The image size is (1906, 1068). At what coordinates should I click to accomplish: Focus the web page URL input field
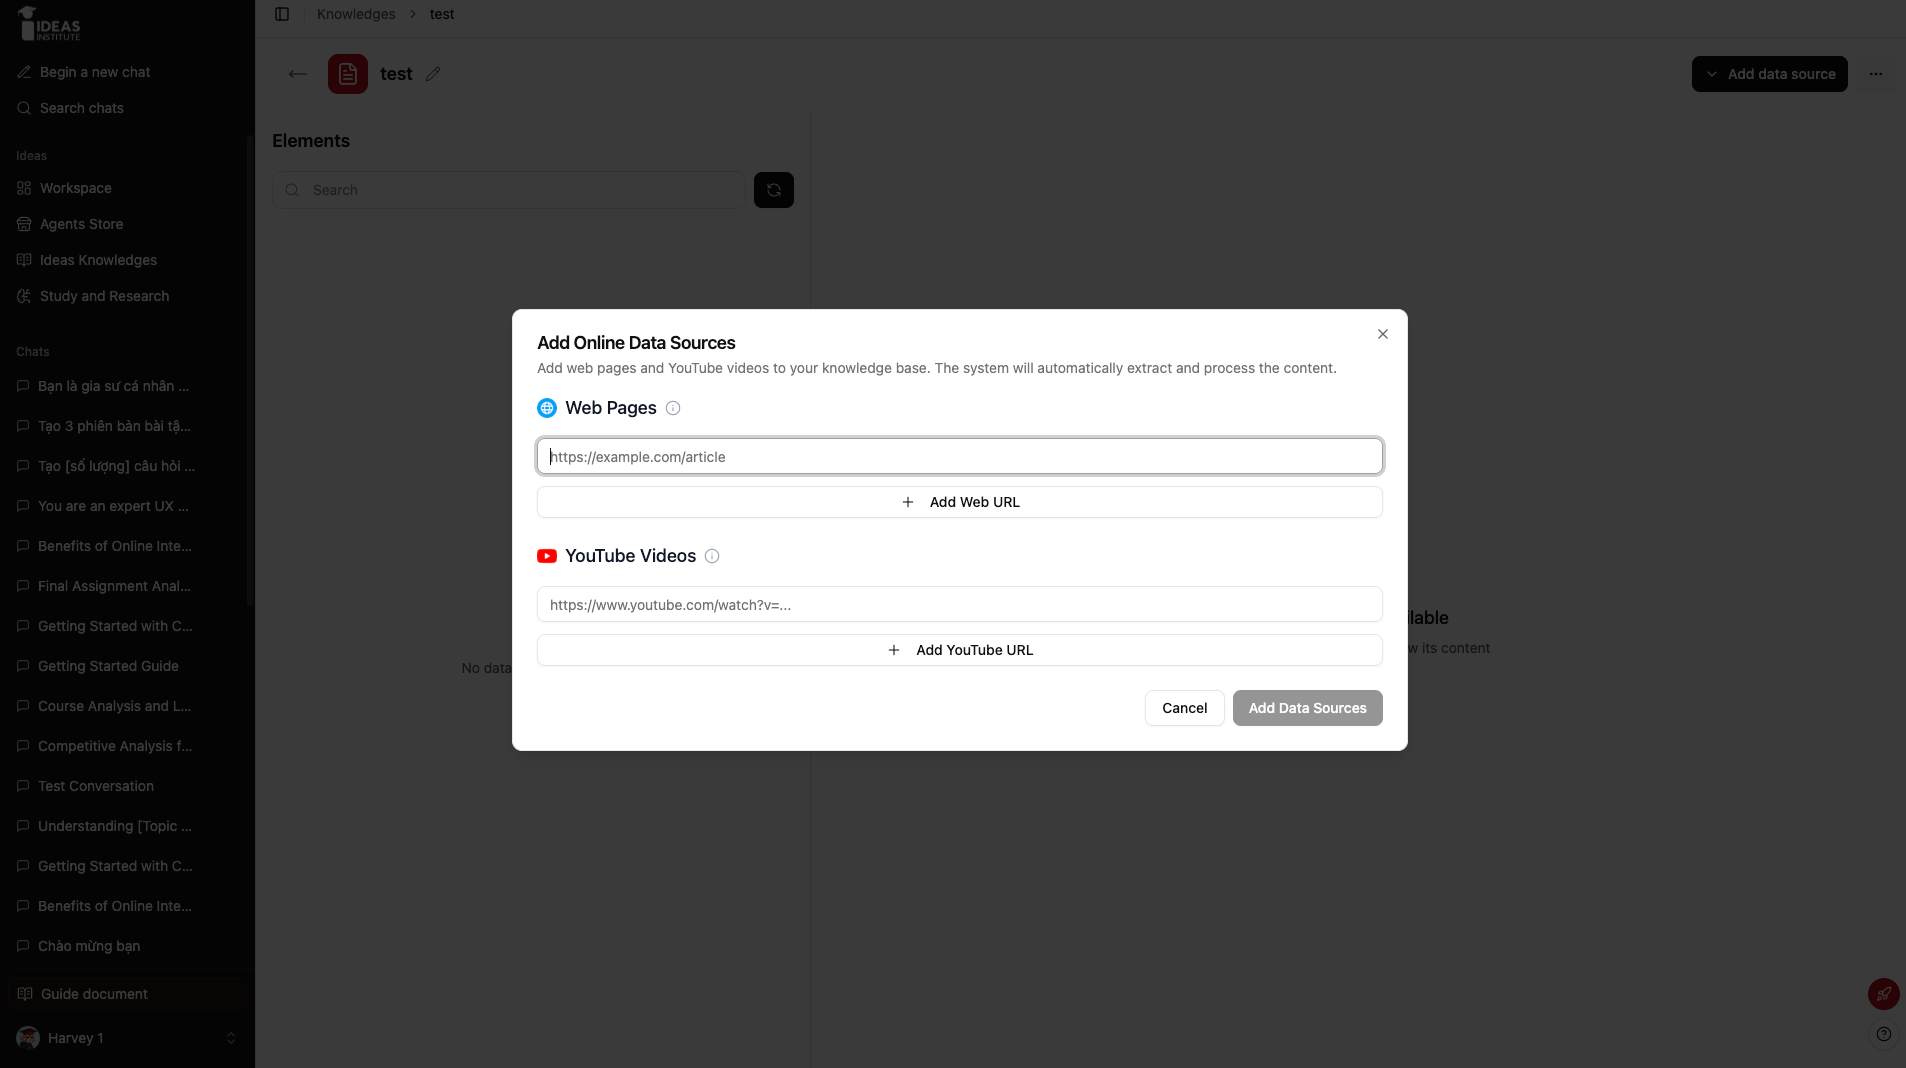point(960,456)
